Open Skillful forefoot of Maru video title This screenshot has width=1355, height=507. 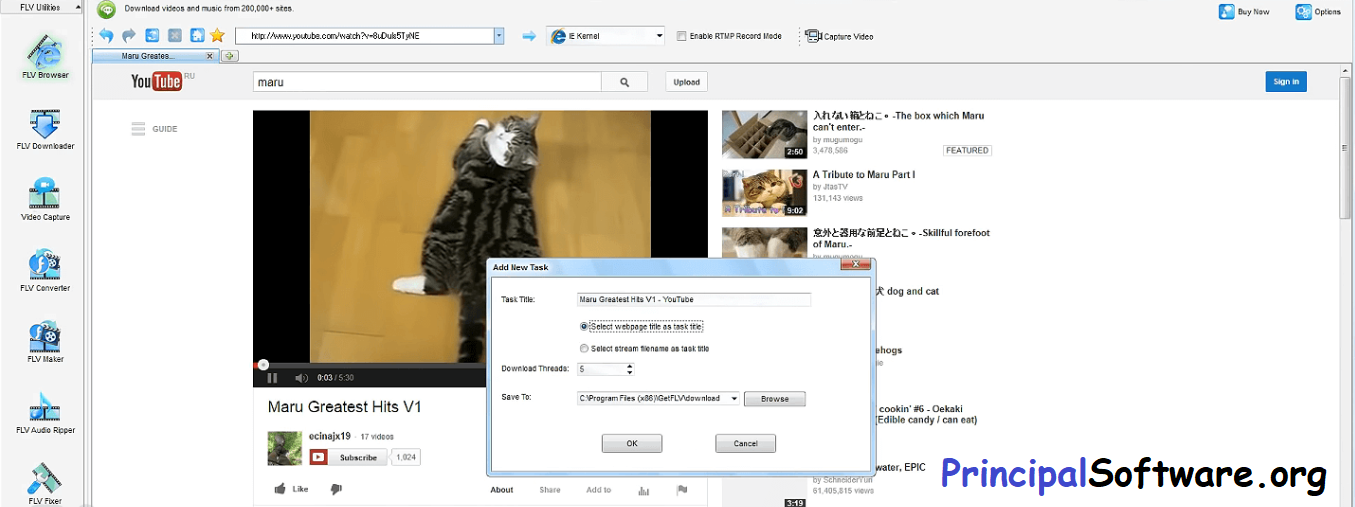[901, 238]
